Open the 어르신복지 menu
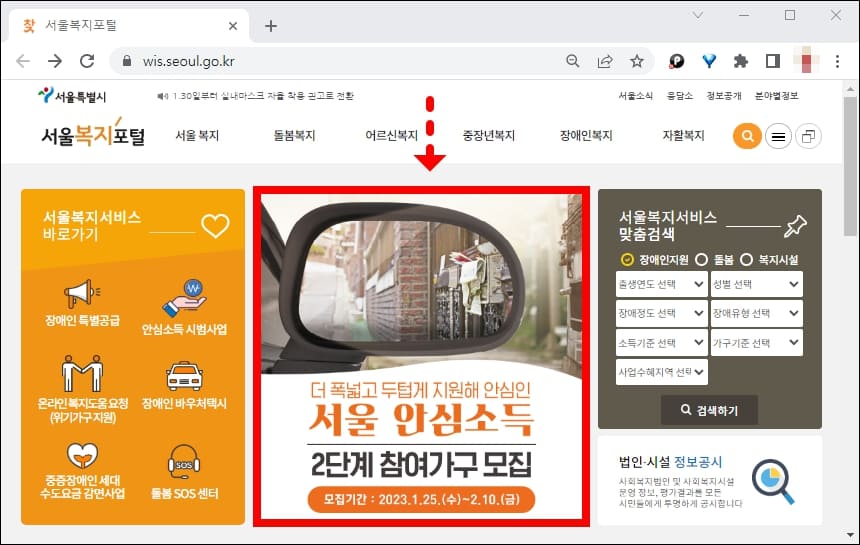The image size is (860, 545). point(392,135)
